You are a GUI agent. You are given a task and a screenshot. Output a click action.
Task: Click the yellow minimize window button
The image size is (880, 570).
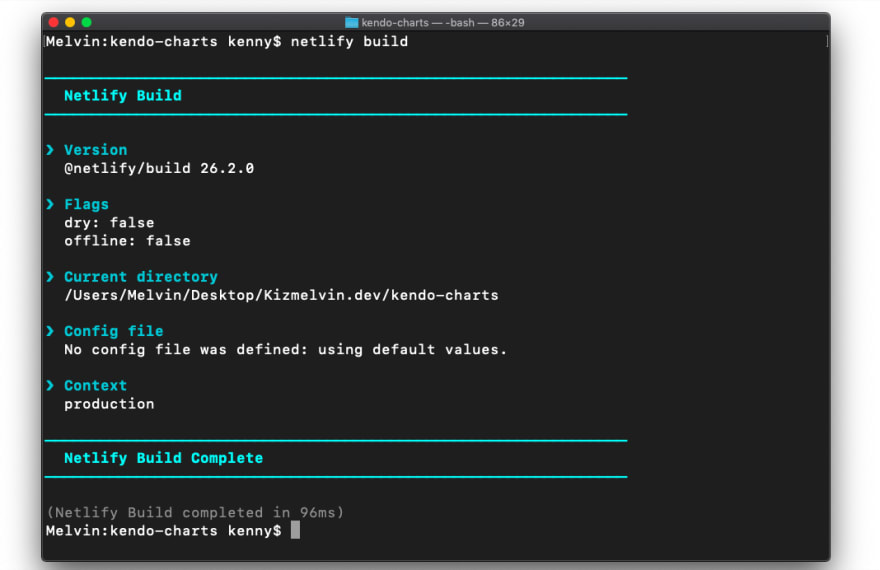coord(70,22)
